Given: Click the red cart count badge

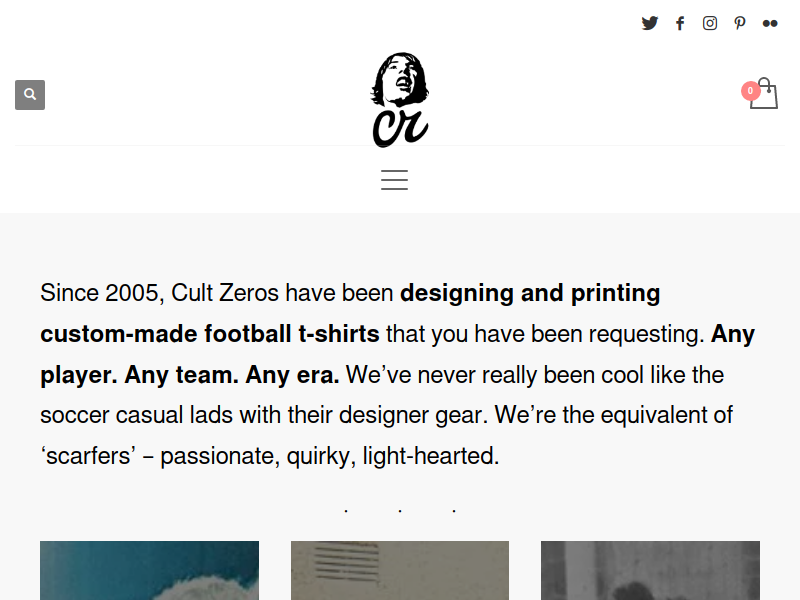Looking at the screenshot, I should click(751, 91).
